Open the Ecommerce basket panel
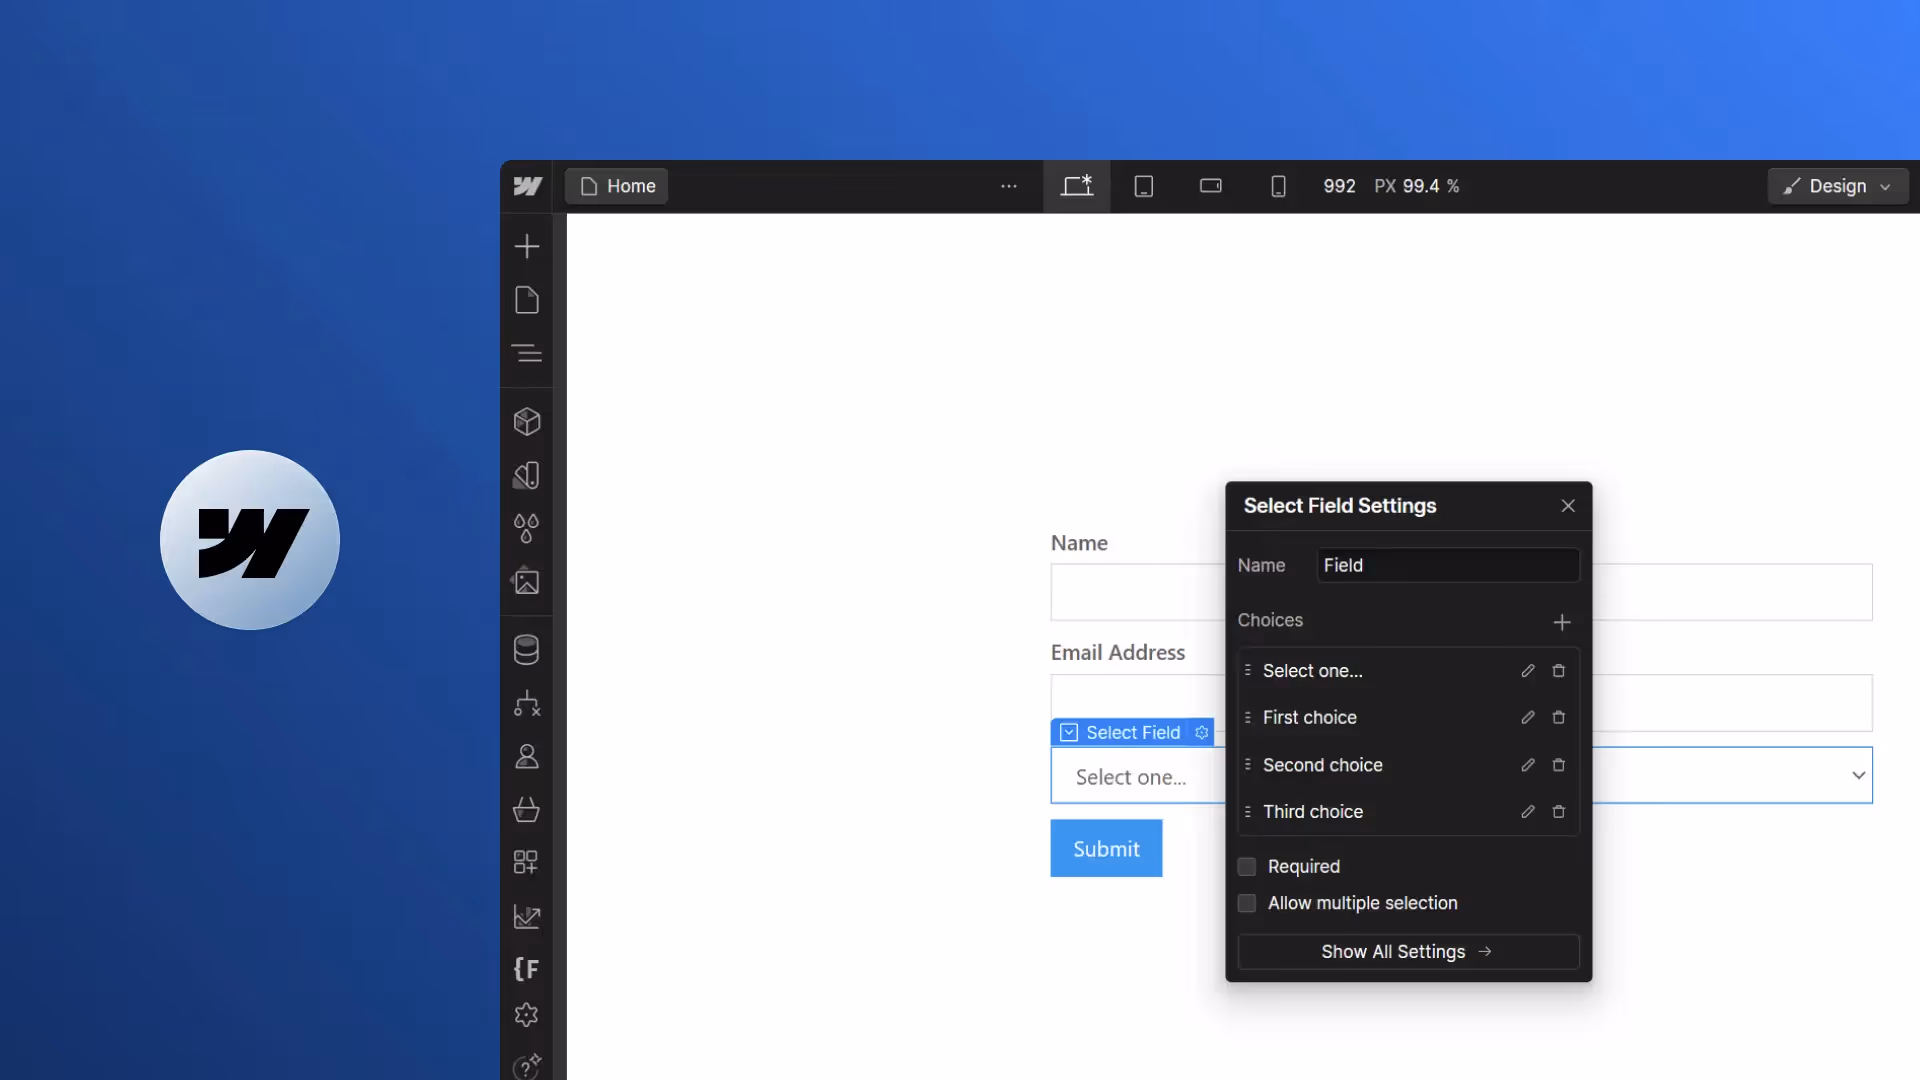This screenshot has height=1080, width=1920. (x=526, y=809)
